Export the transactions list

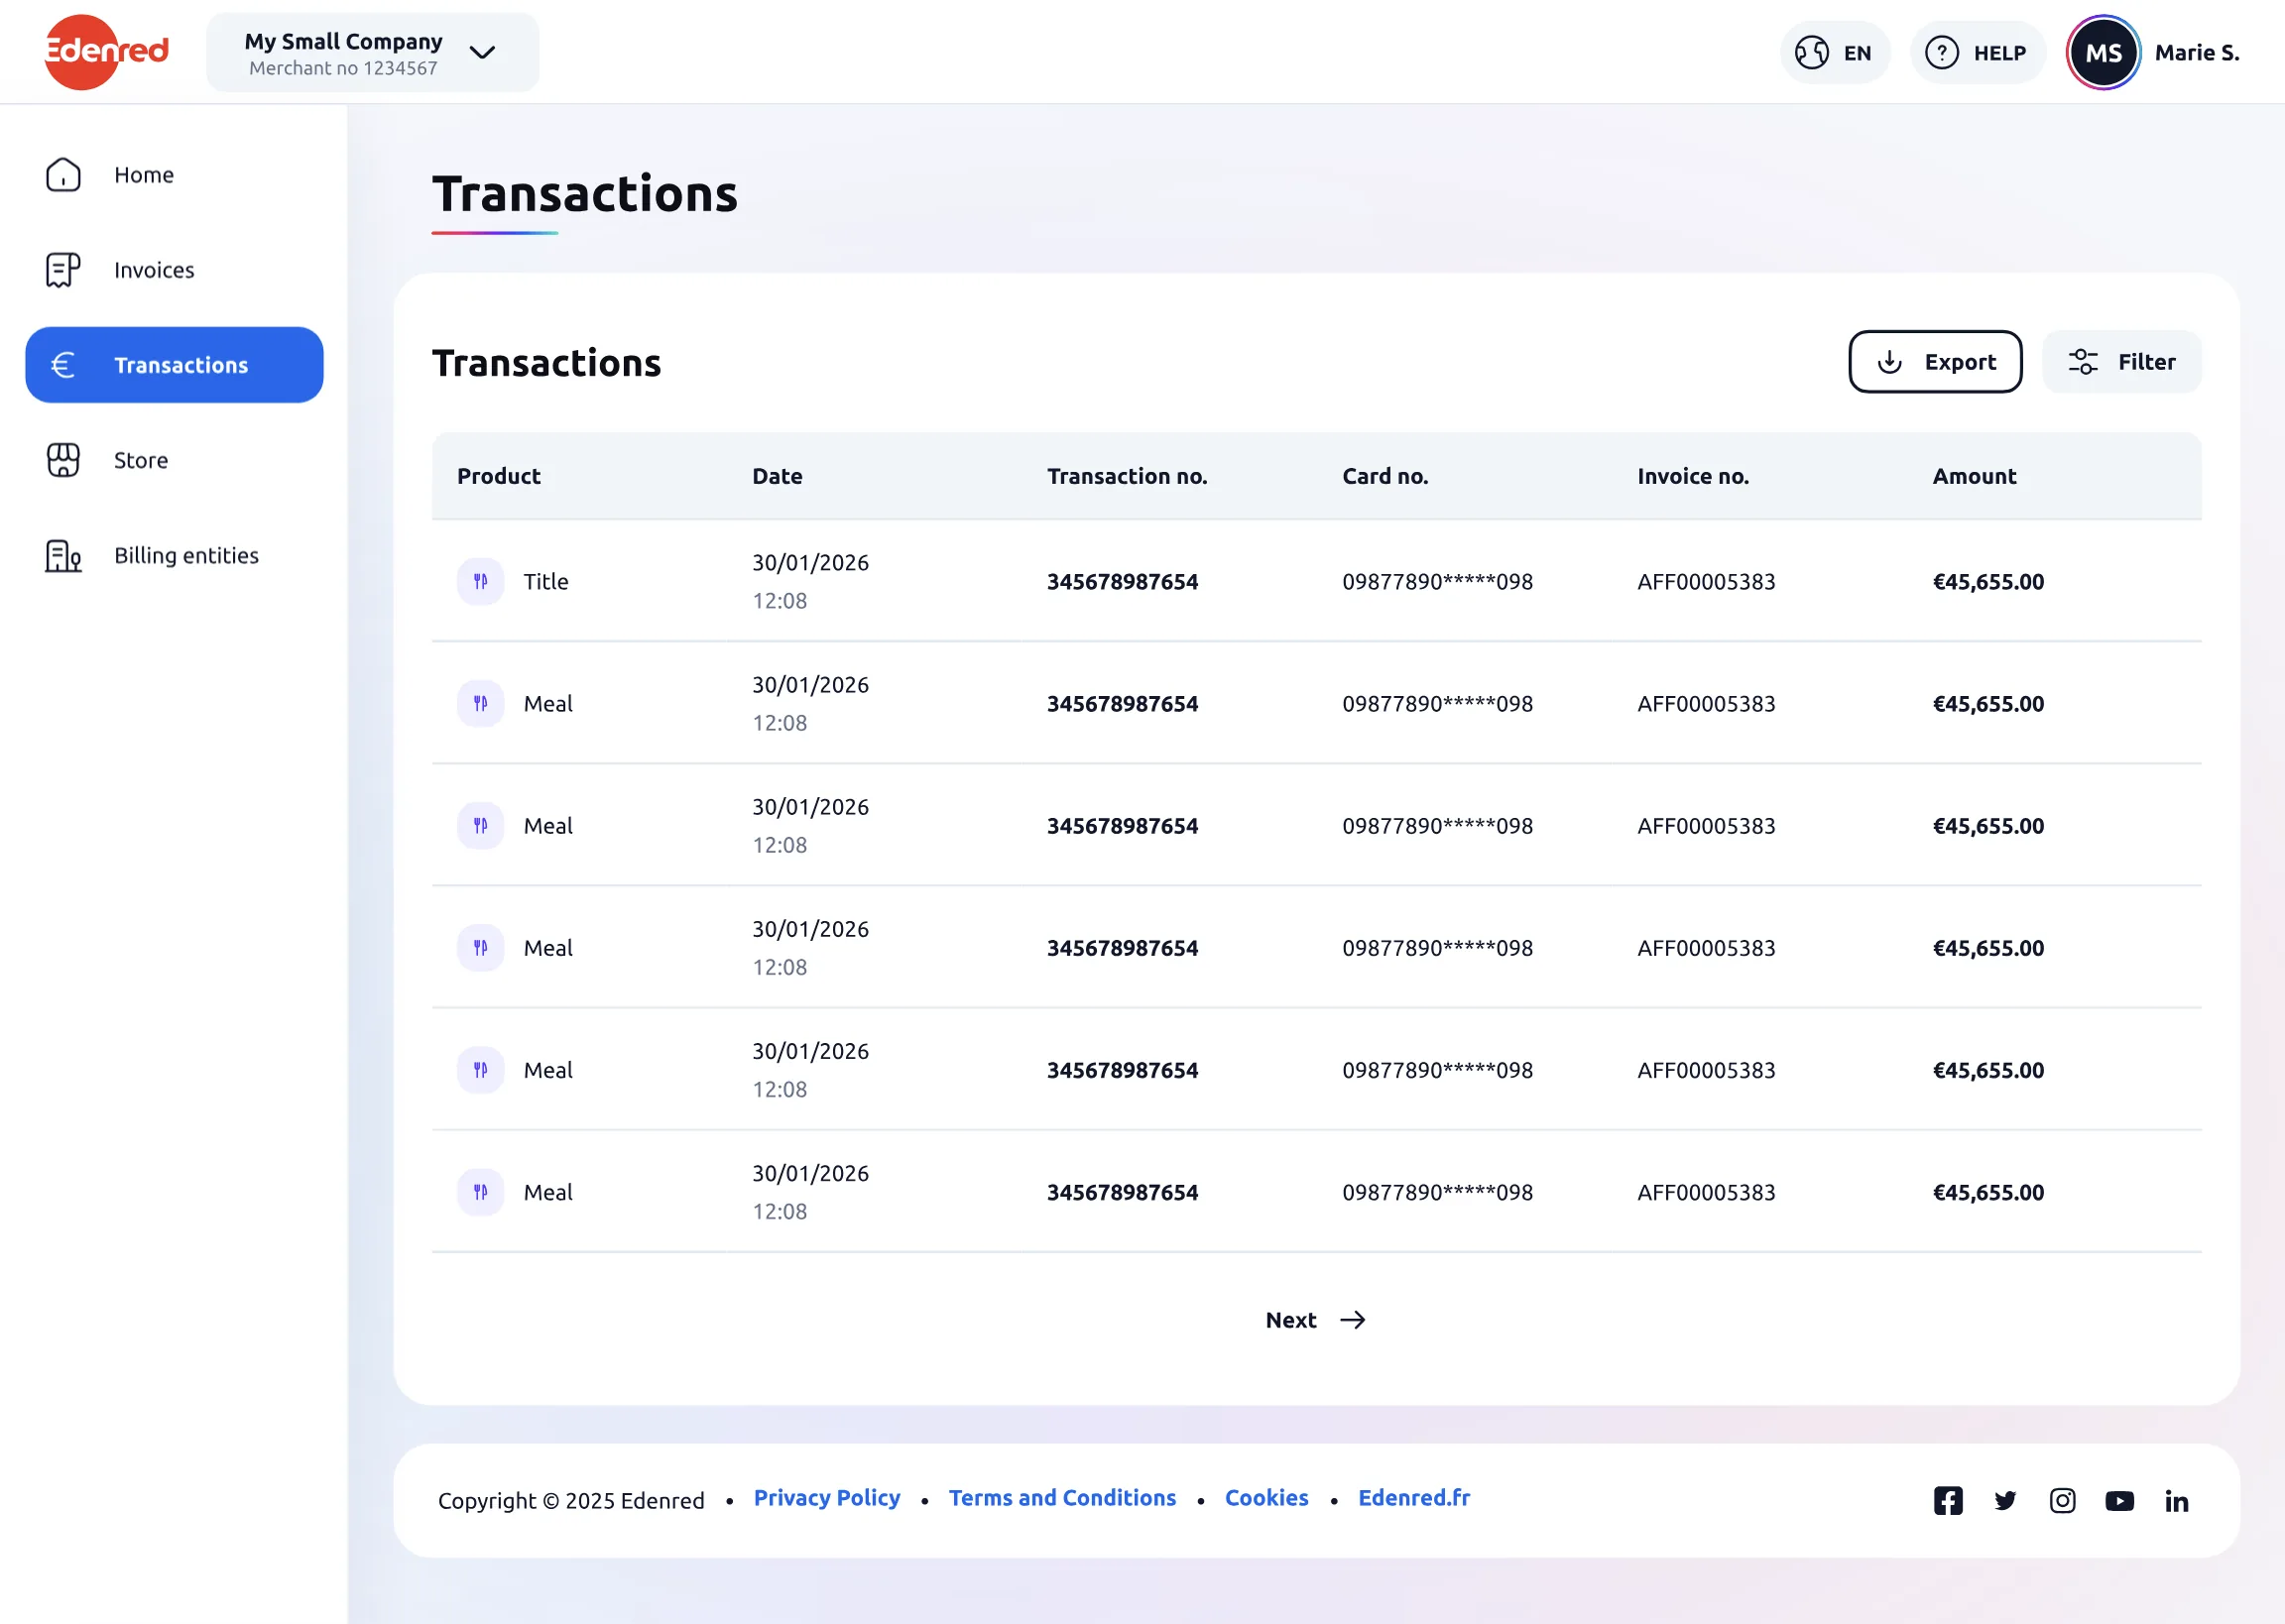click(1935, 362)
